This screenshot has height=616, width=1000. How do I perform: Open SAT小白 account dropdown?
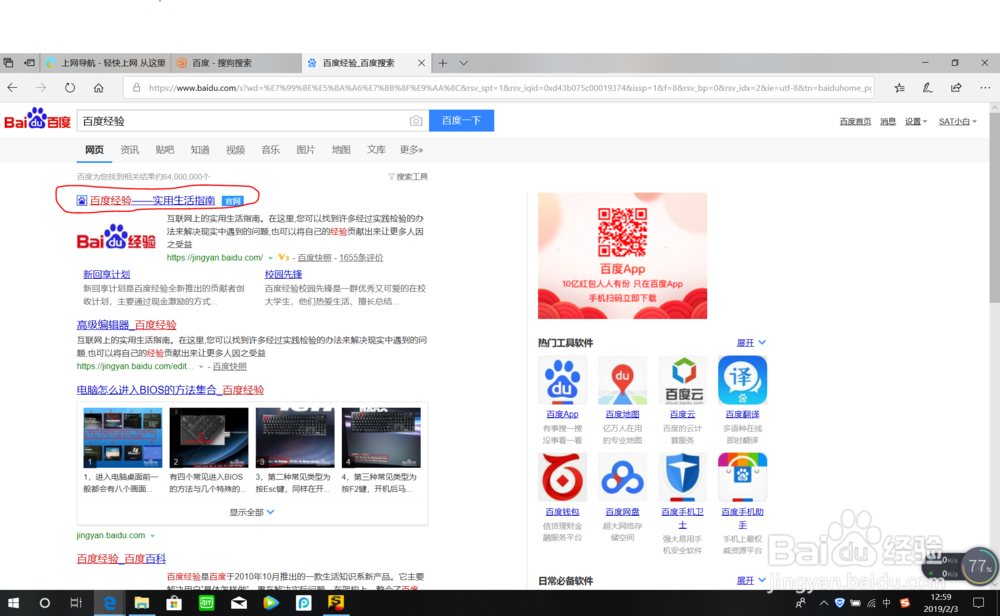[957, 121]
